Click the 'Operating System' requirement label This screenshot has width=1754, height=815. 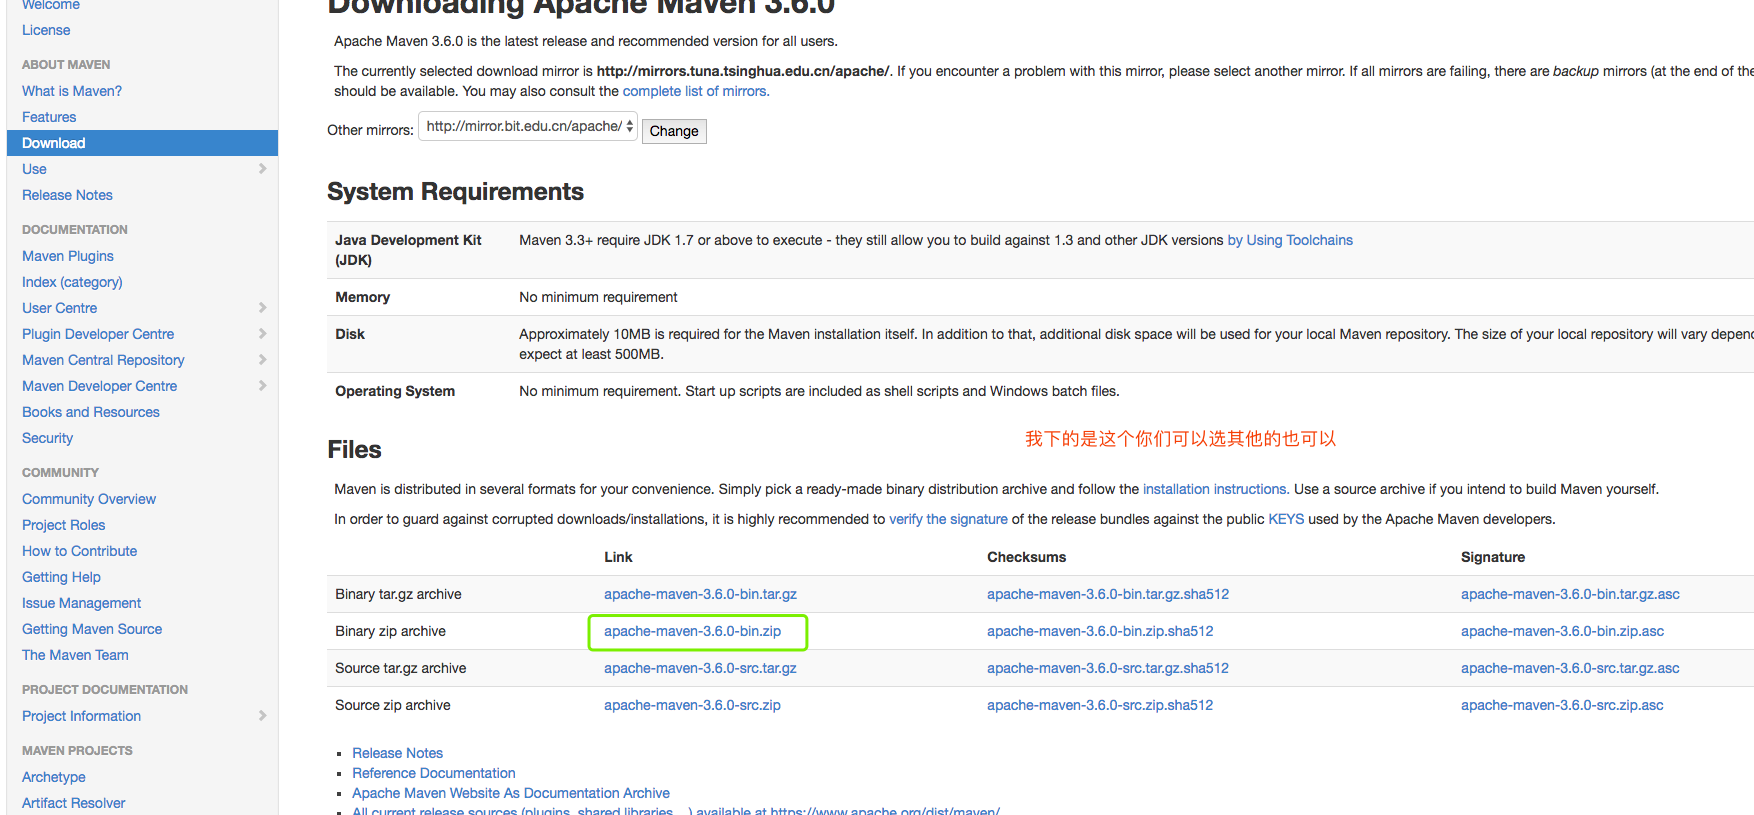(x=395, y=391)
